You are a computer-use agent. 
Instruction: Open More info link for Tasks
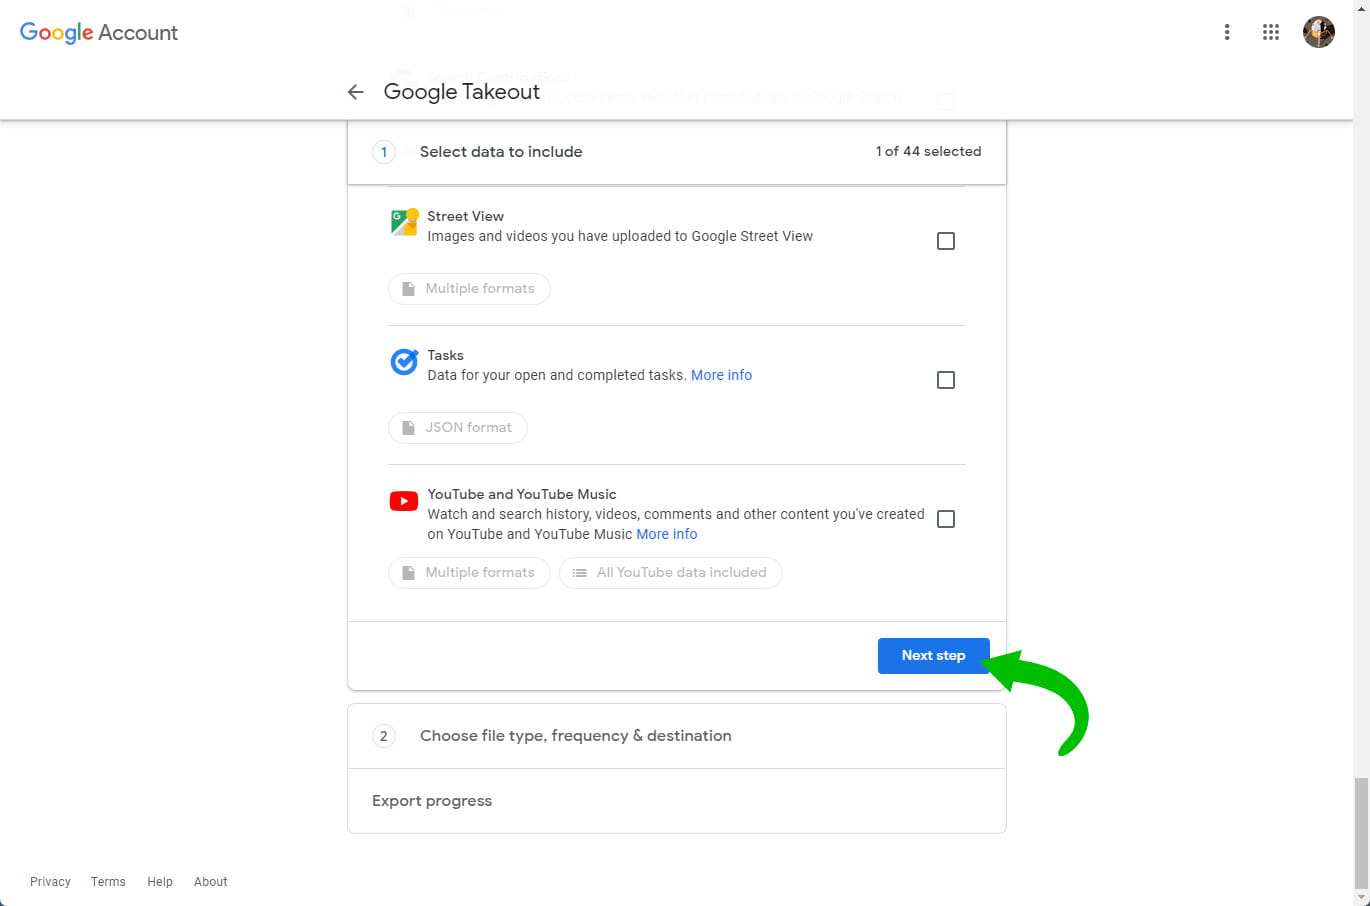[x=721, y=375]
